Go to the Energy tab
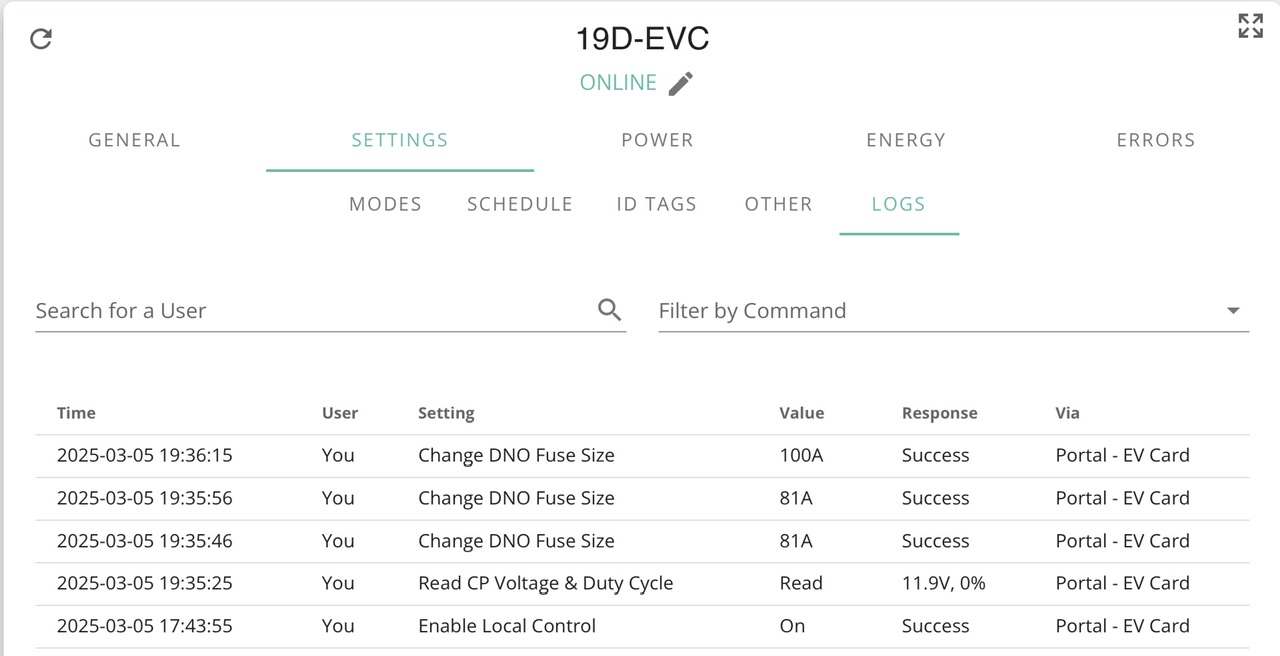Image resolution: width=1280 pixels, height=656 pixels. (x=905, y=140)
